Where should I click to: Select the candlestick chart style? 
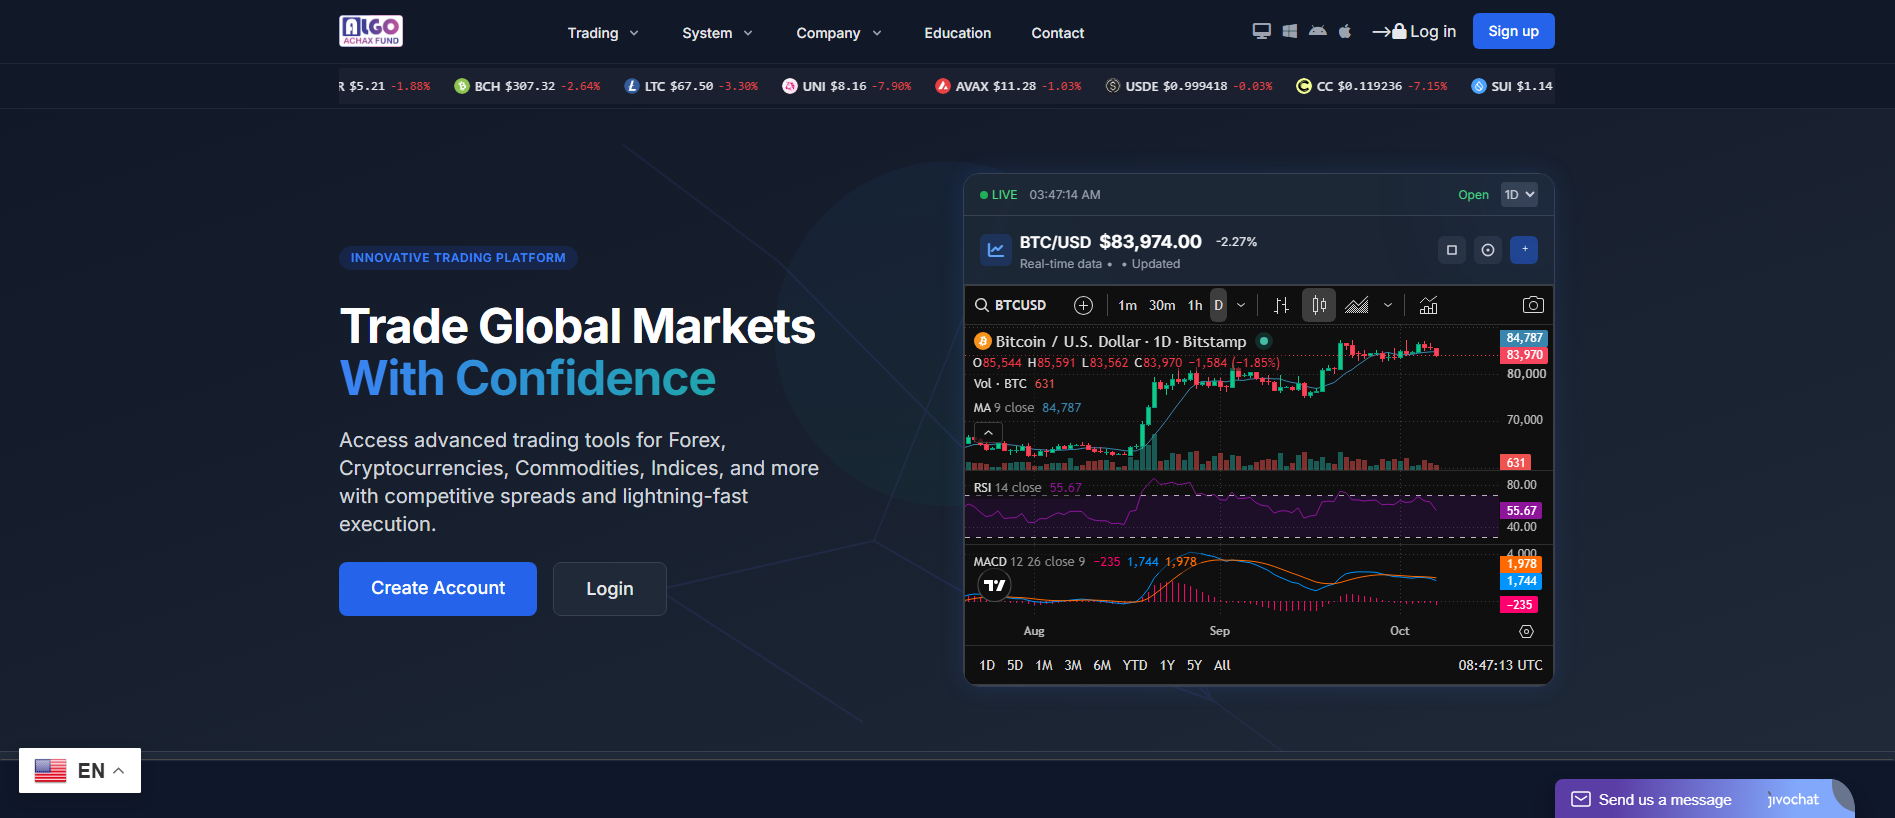[x=1319, y=305]
